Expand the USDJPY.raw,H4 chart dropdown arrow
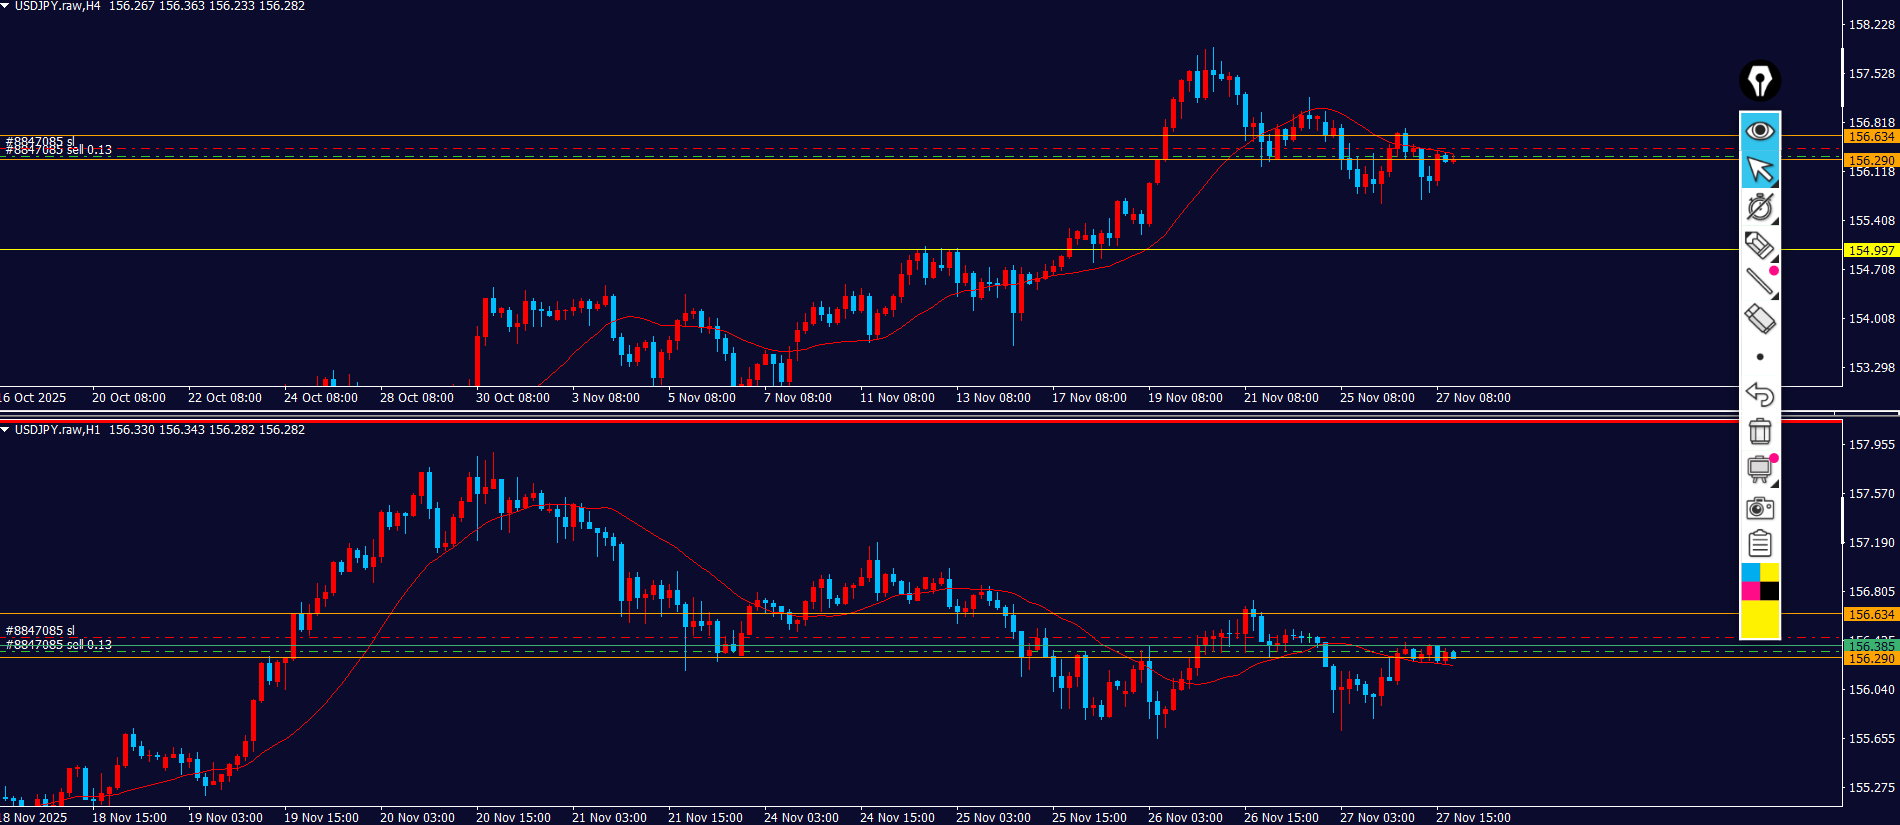 6,6
